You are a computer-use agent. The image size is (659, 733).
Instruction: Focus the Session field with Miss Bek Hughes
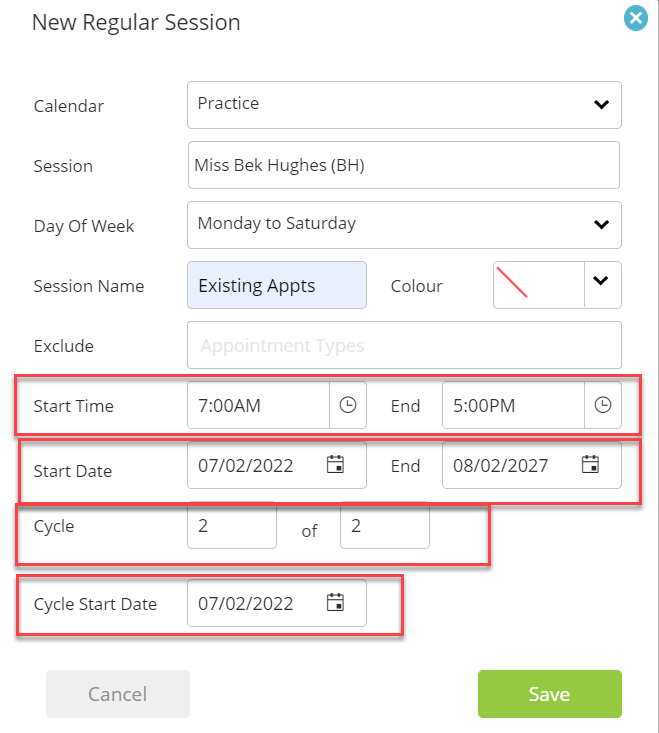404,165
